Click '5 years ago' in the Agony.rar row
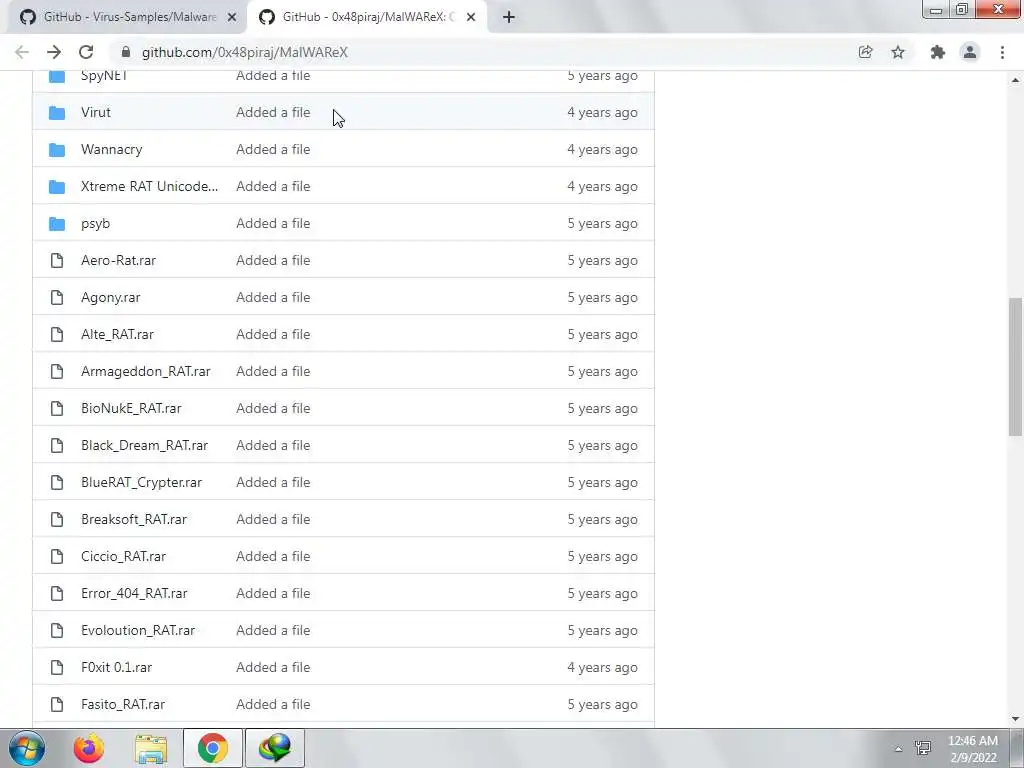The width and height of the screenshot is (1024, 768). pos(602,298)
